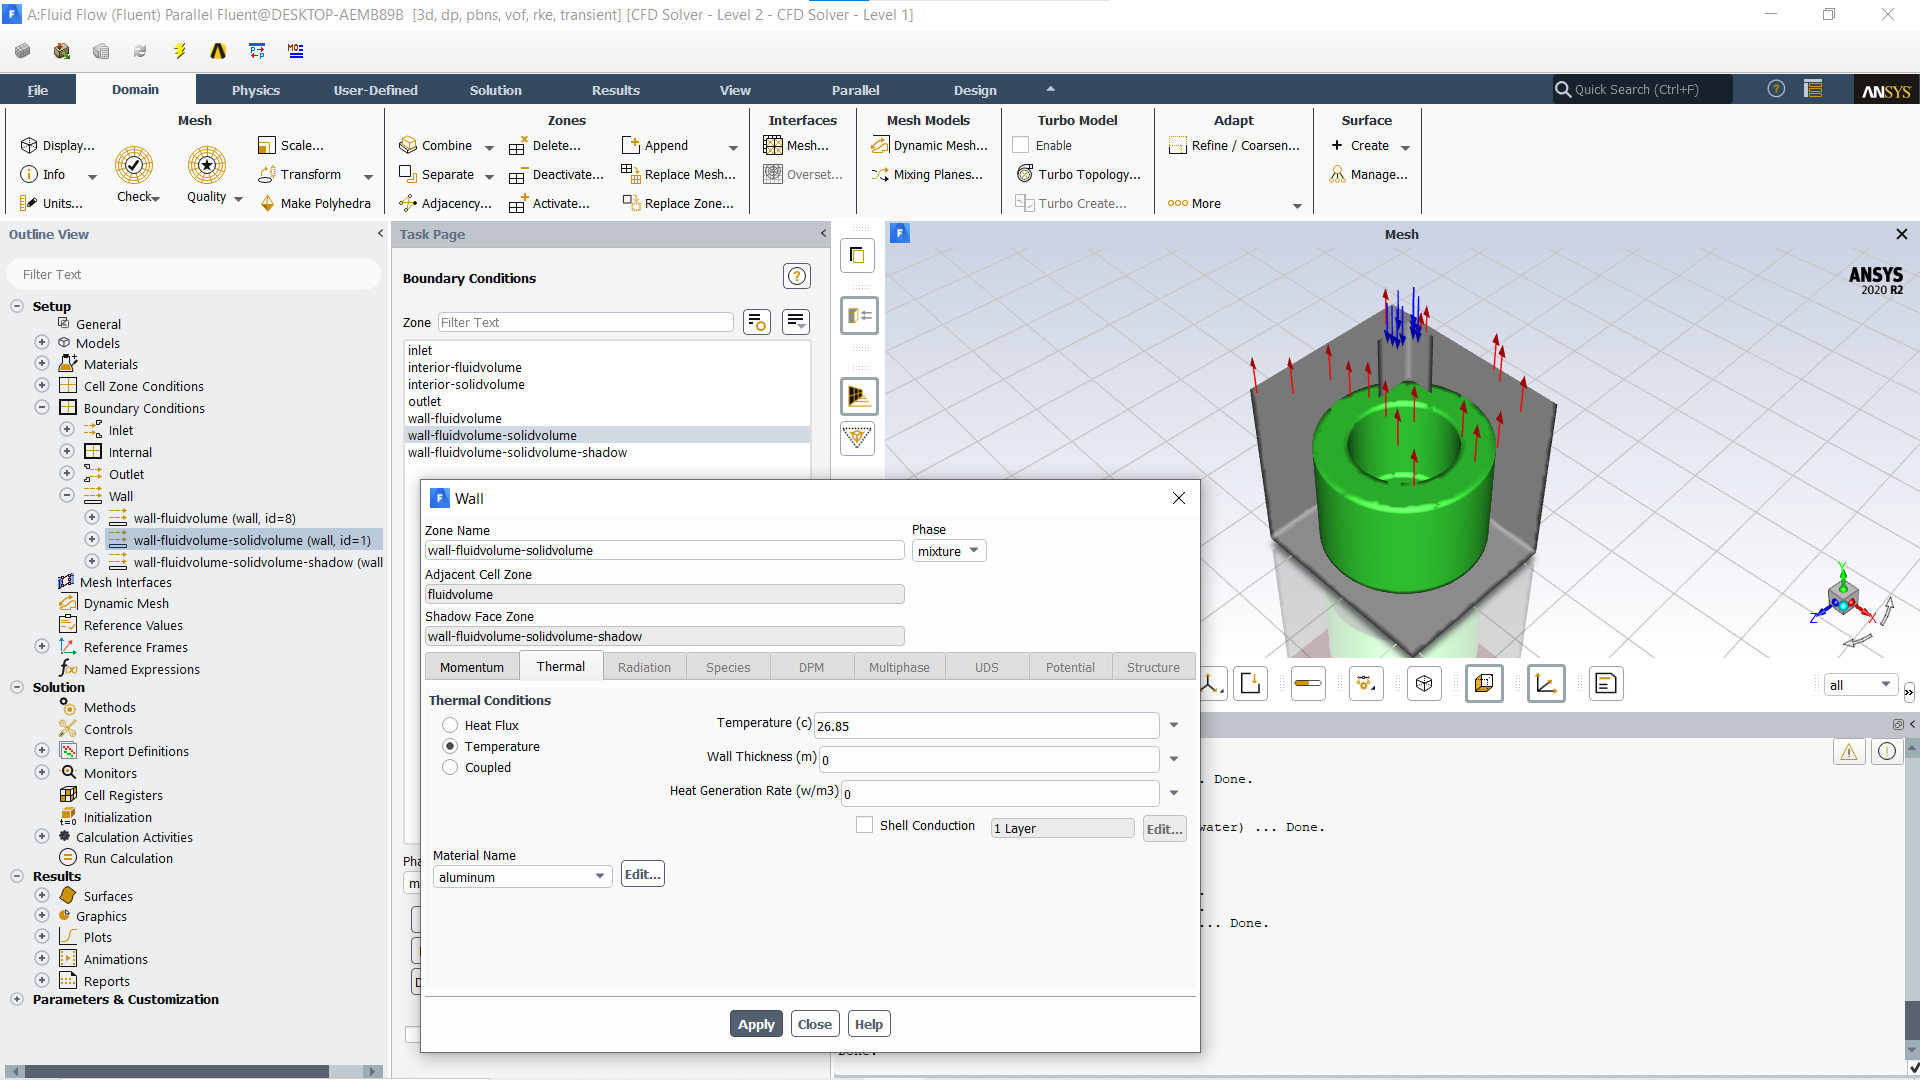Click Make Polyhedra icon
1920x1080 pixels.
click(267, 203)
